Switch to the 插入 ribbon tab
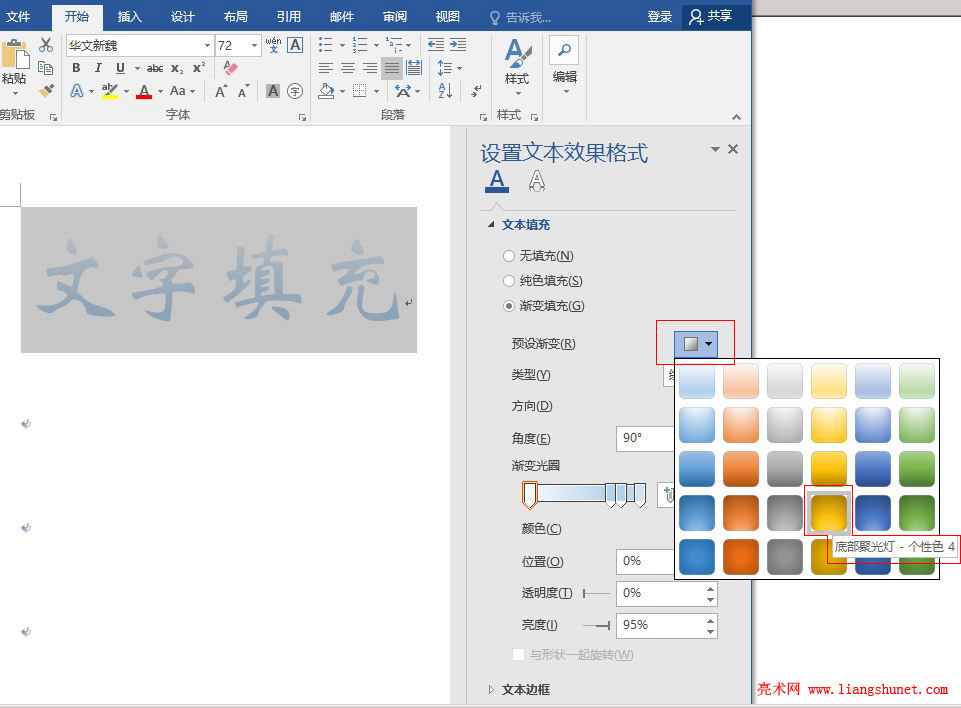Screen dimensions: 961x708 tap(129, 17)
